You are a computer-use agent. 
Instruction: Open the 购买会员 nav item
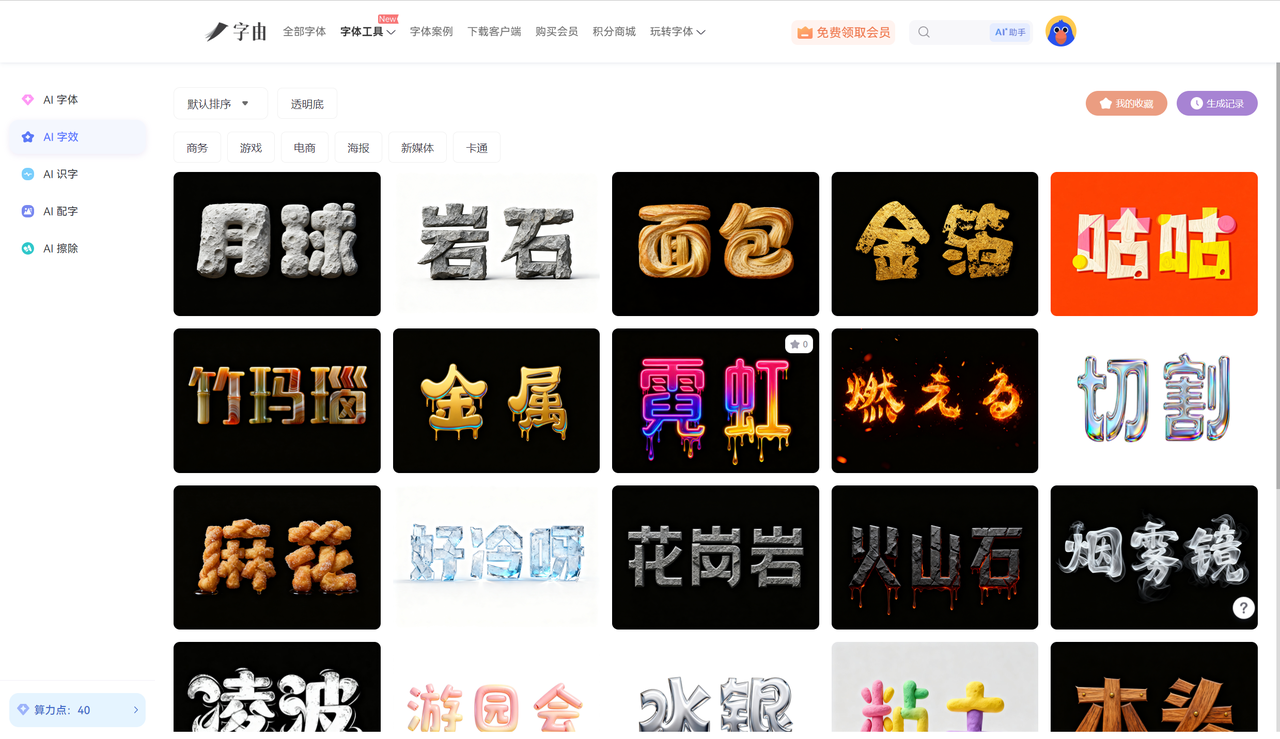(556, 32)
